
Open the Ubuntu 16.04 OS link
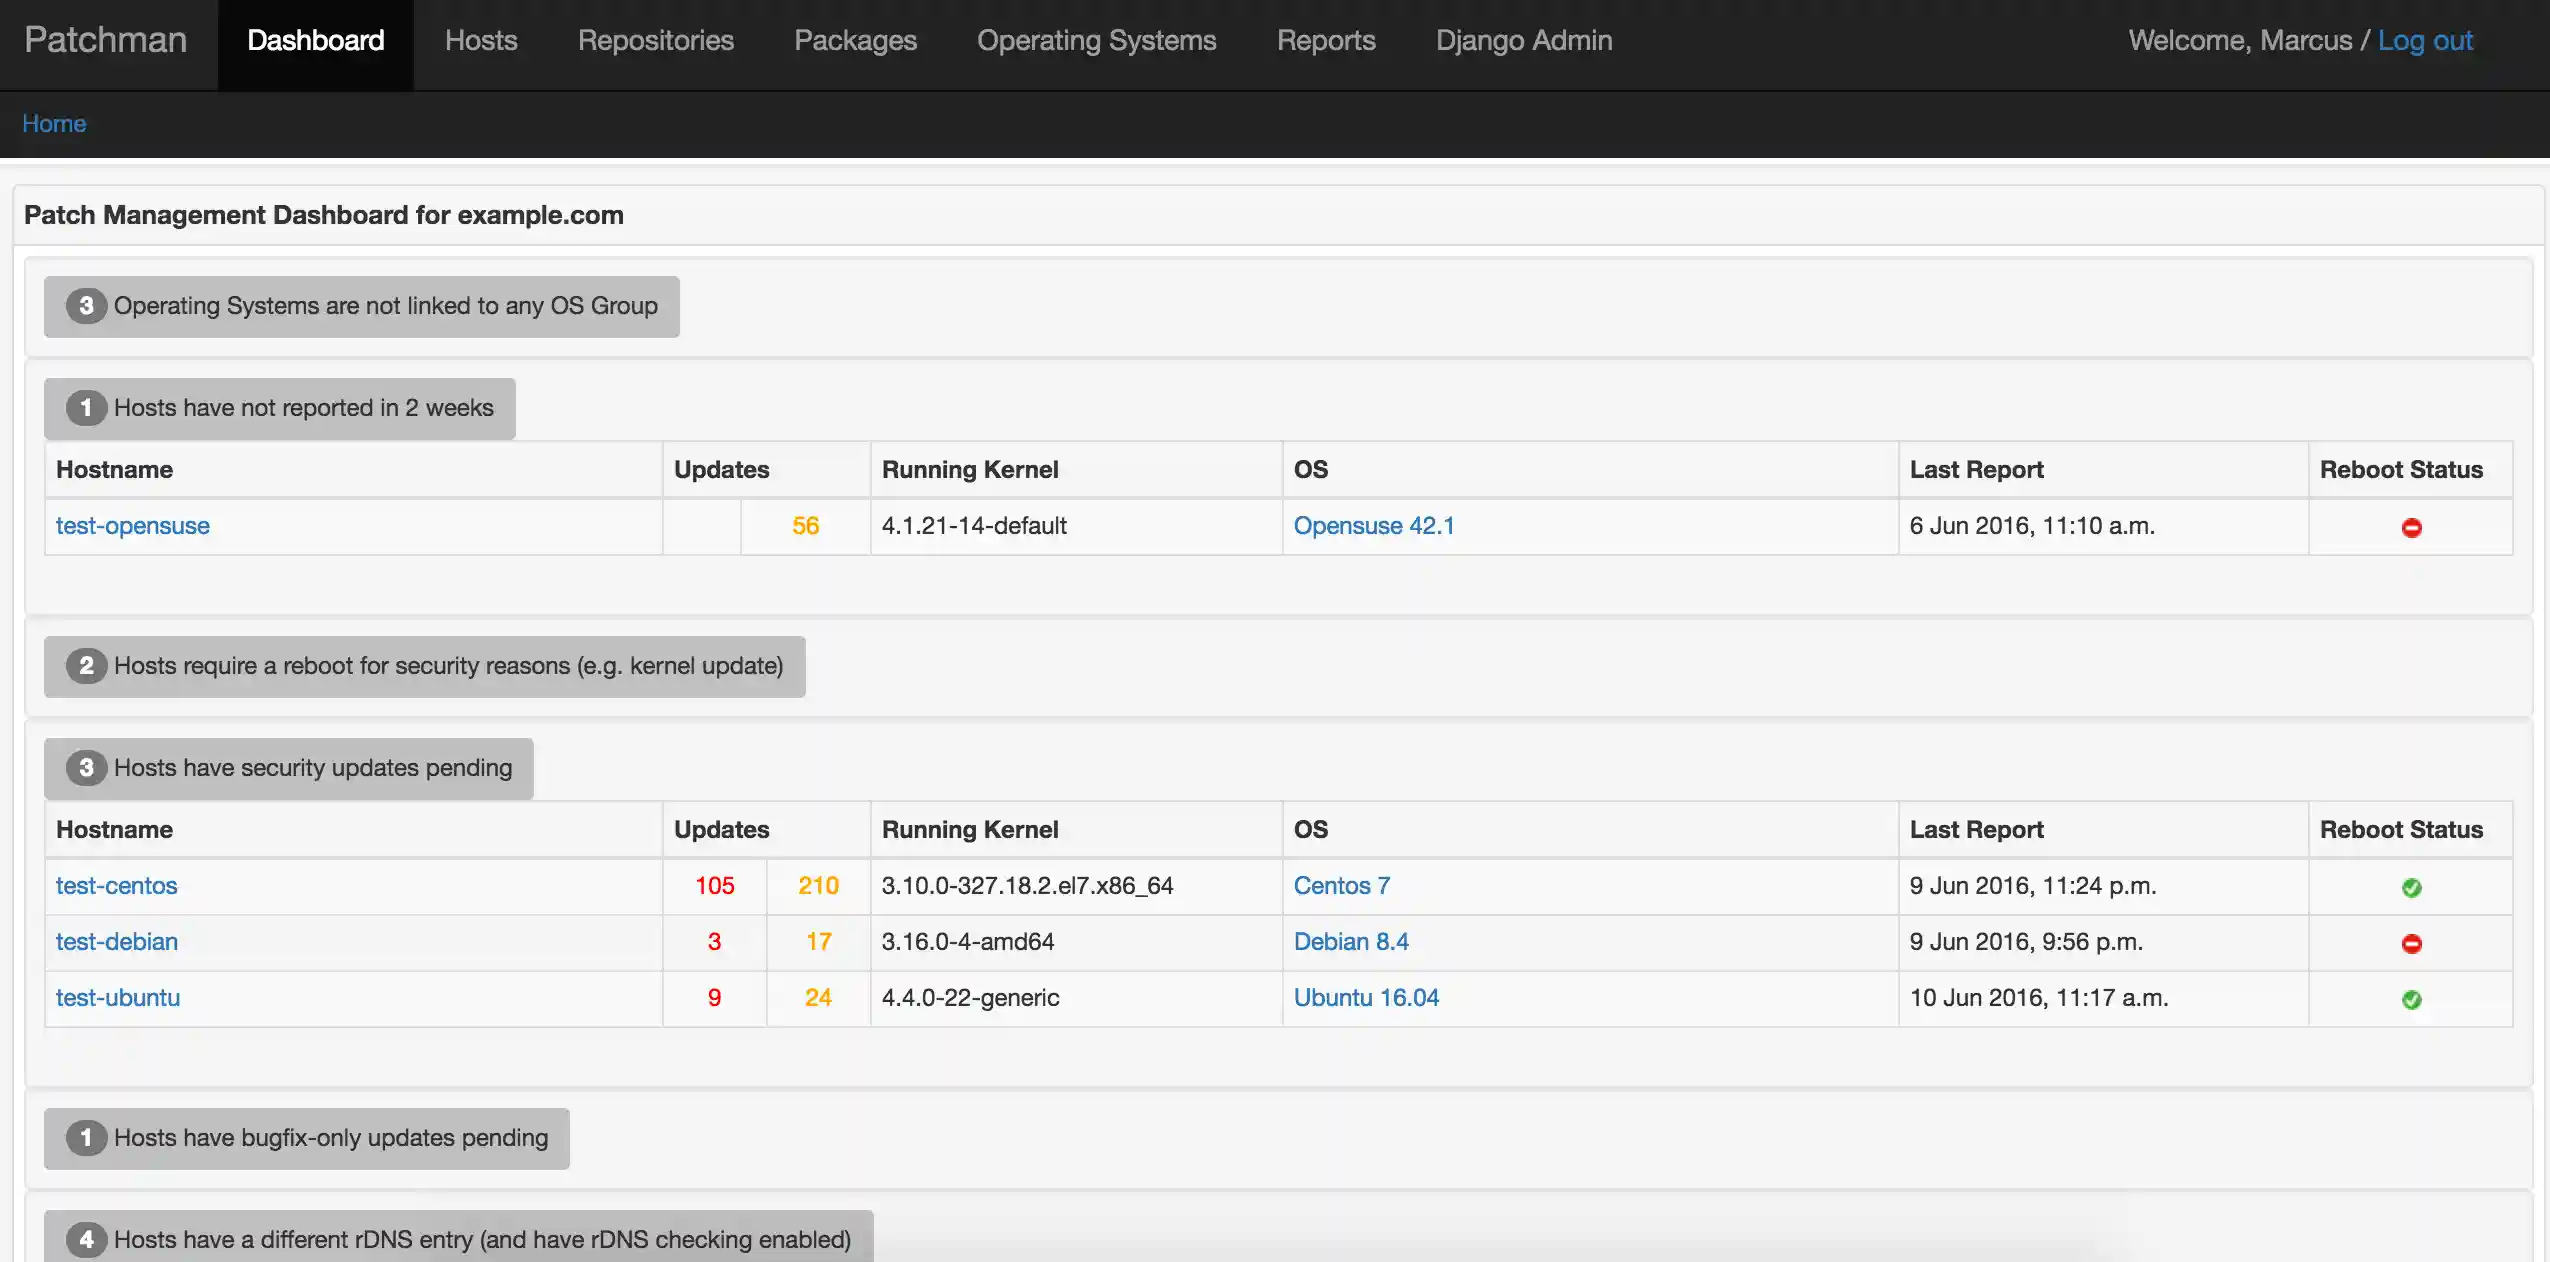click(x=1365, y=998)
